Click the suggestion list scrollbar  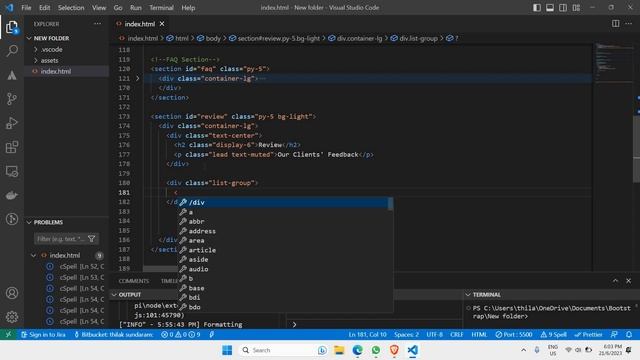390,204
